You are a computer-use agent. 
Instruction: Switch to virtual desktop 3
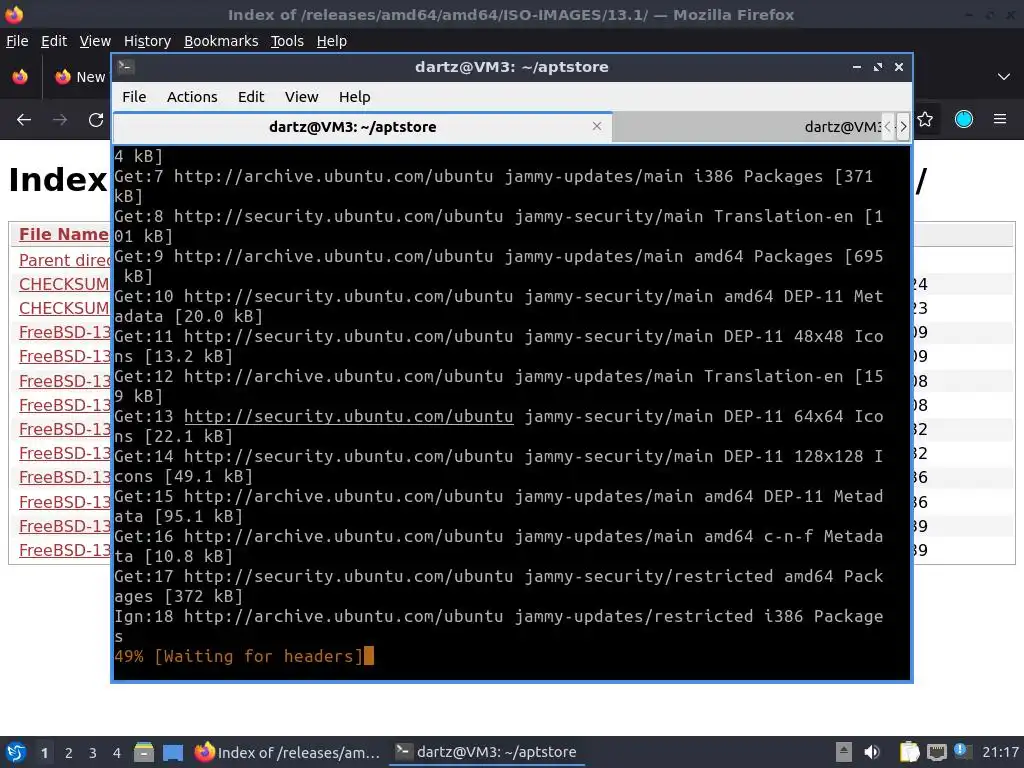(93, 752)
